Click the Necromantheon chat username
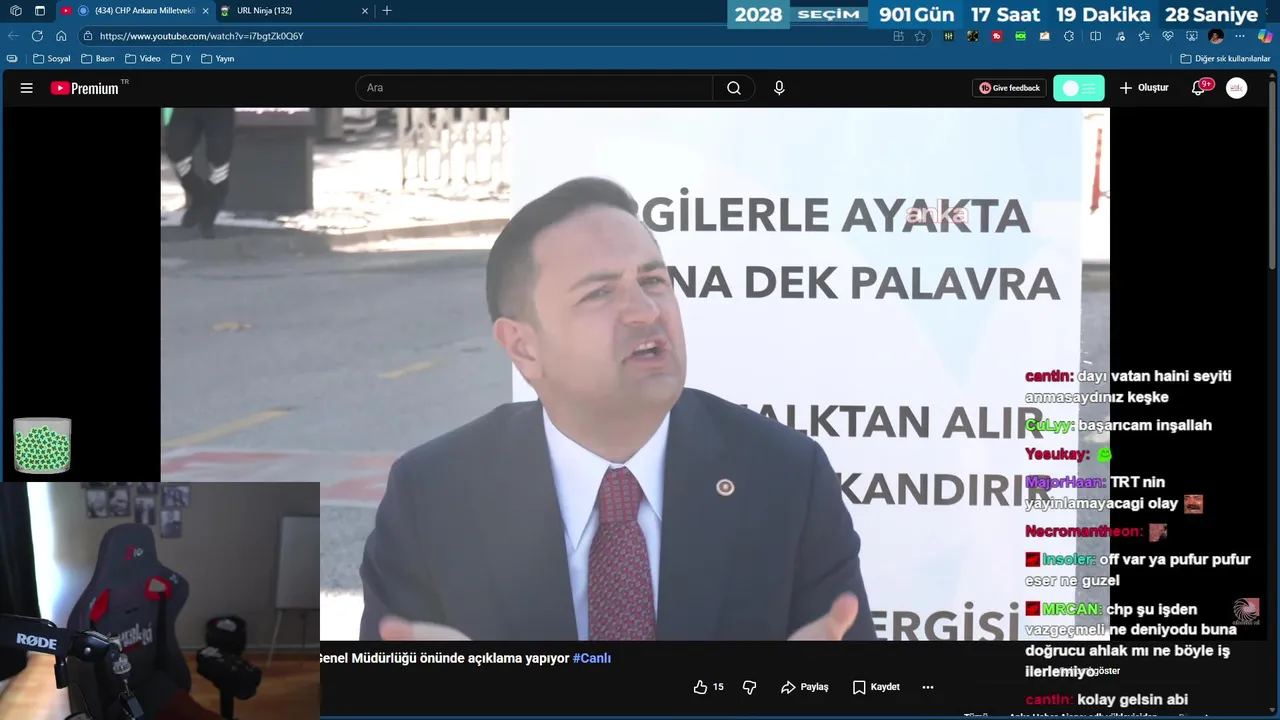Viewport: 1280px width, 720px height. tap(1084, 531)
